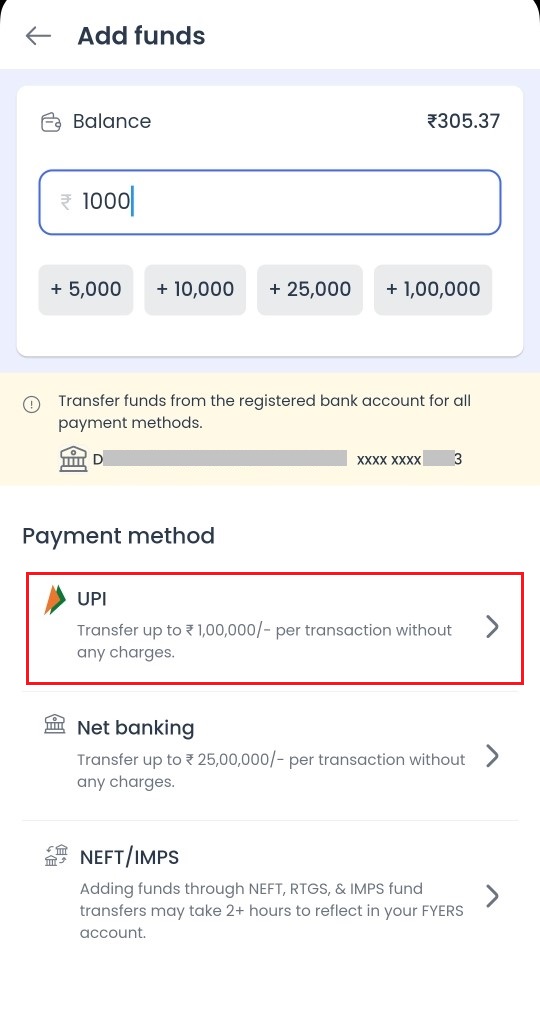
Task: Add 1,00,000 quick amount
Action: click(x=433, y=290)
